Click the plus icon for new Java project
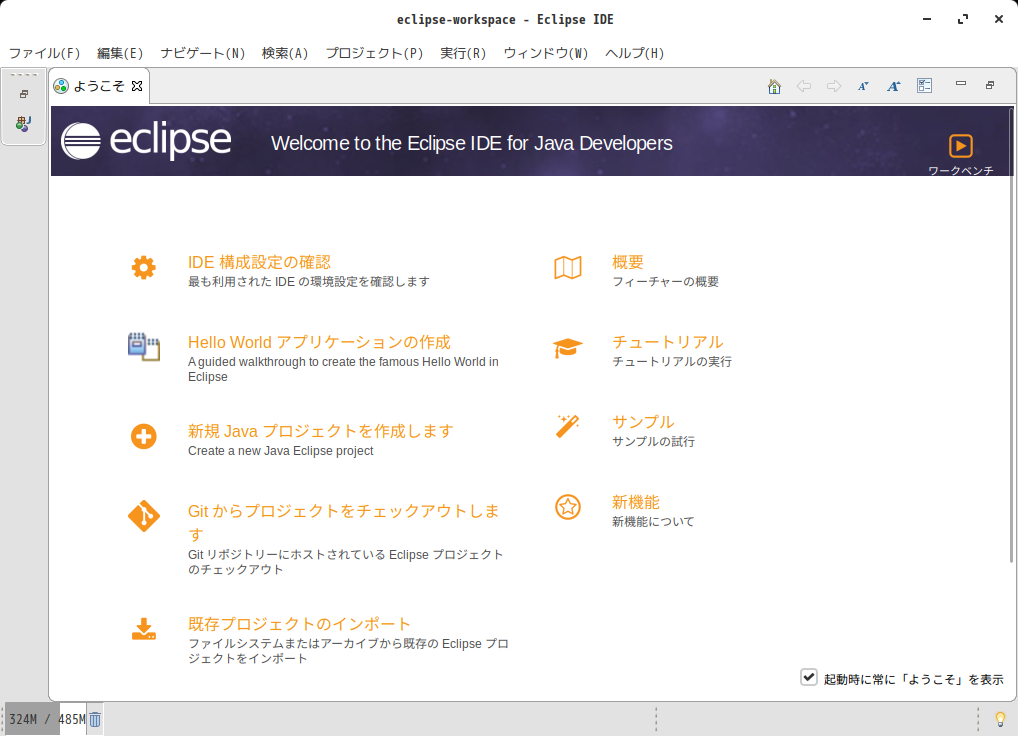This screenshot has height=736, width=1018. (x=143, y=436)
